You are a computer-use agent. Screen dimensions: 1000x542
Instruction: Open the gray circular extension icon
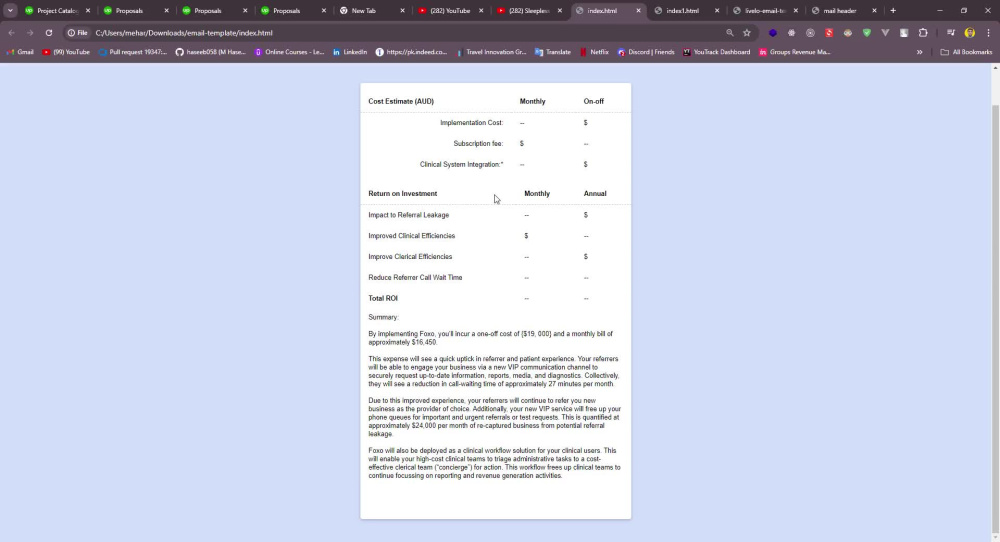(811, 33)
